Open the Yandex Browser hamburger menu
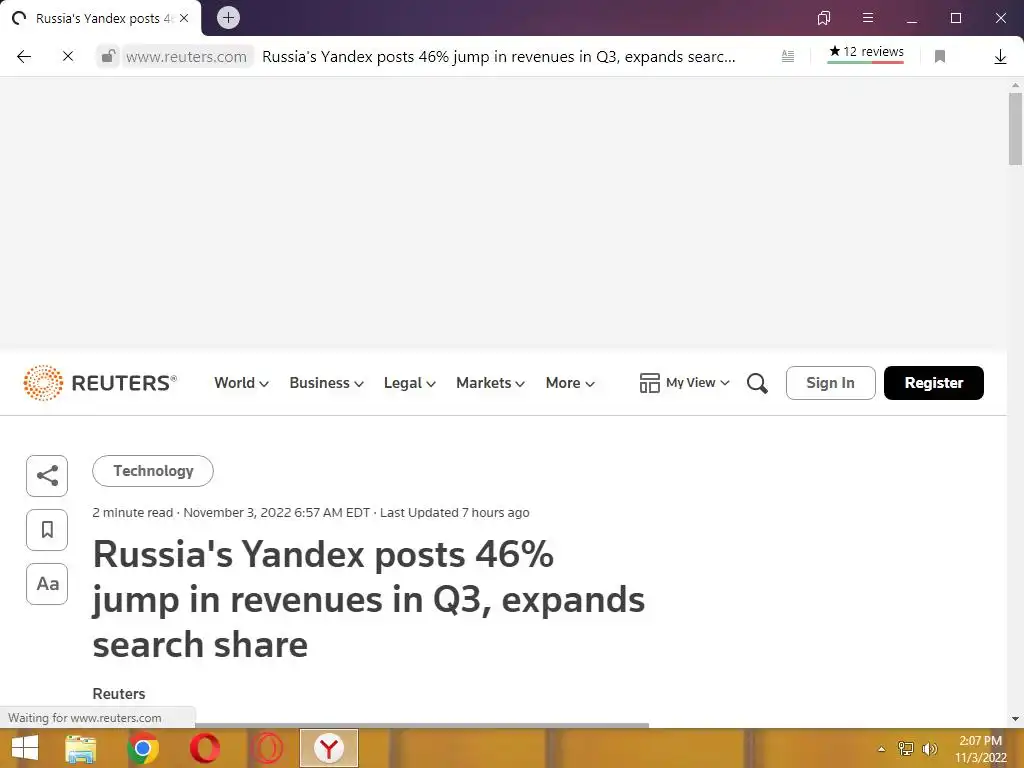 tap(867, 18)
